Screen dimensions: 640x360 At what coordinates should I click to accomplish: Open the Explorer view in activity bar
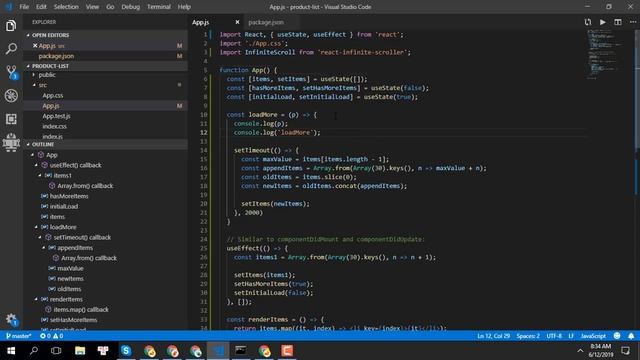pyautogui.click(x=11, y=26)
